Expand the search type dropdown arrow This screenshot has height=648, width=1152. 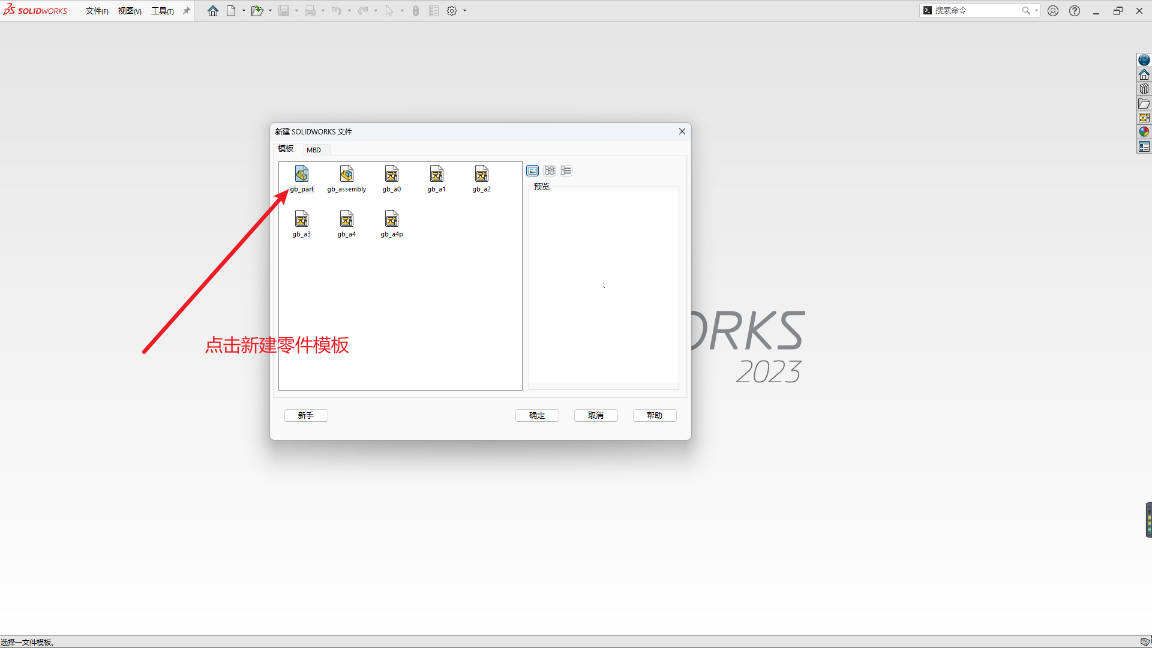1036,10
